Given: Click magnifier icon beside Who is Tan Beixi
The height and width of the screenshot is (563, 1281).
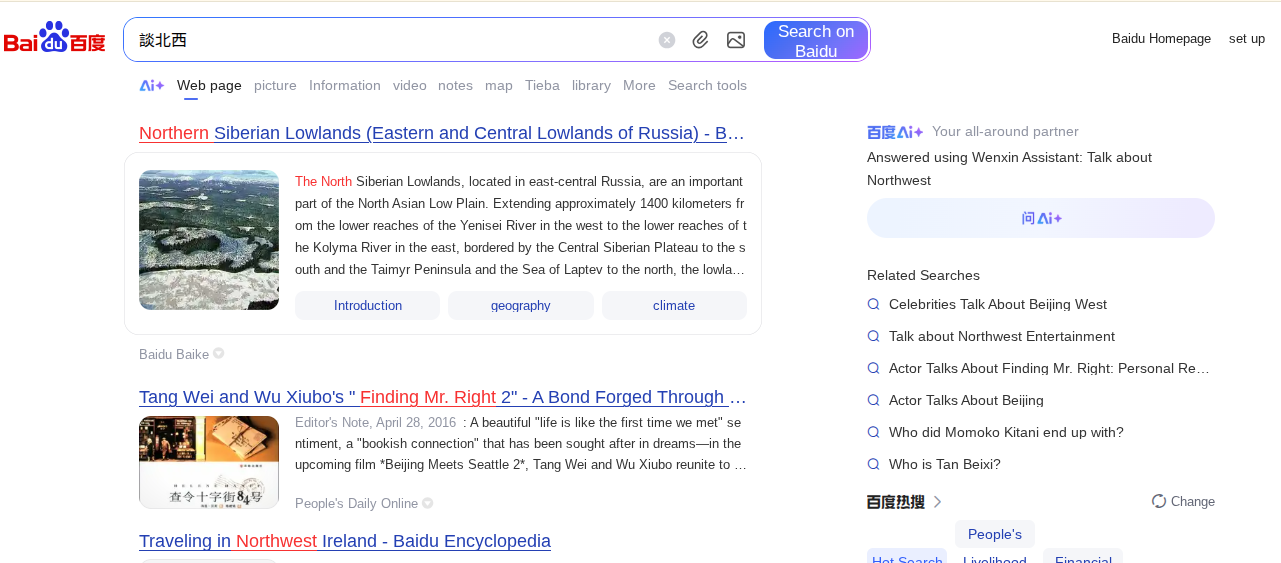Looking at the screenshot, I should coord(873,464).
